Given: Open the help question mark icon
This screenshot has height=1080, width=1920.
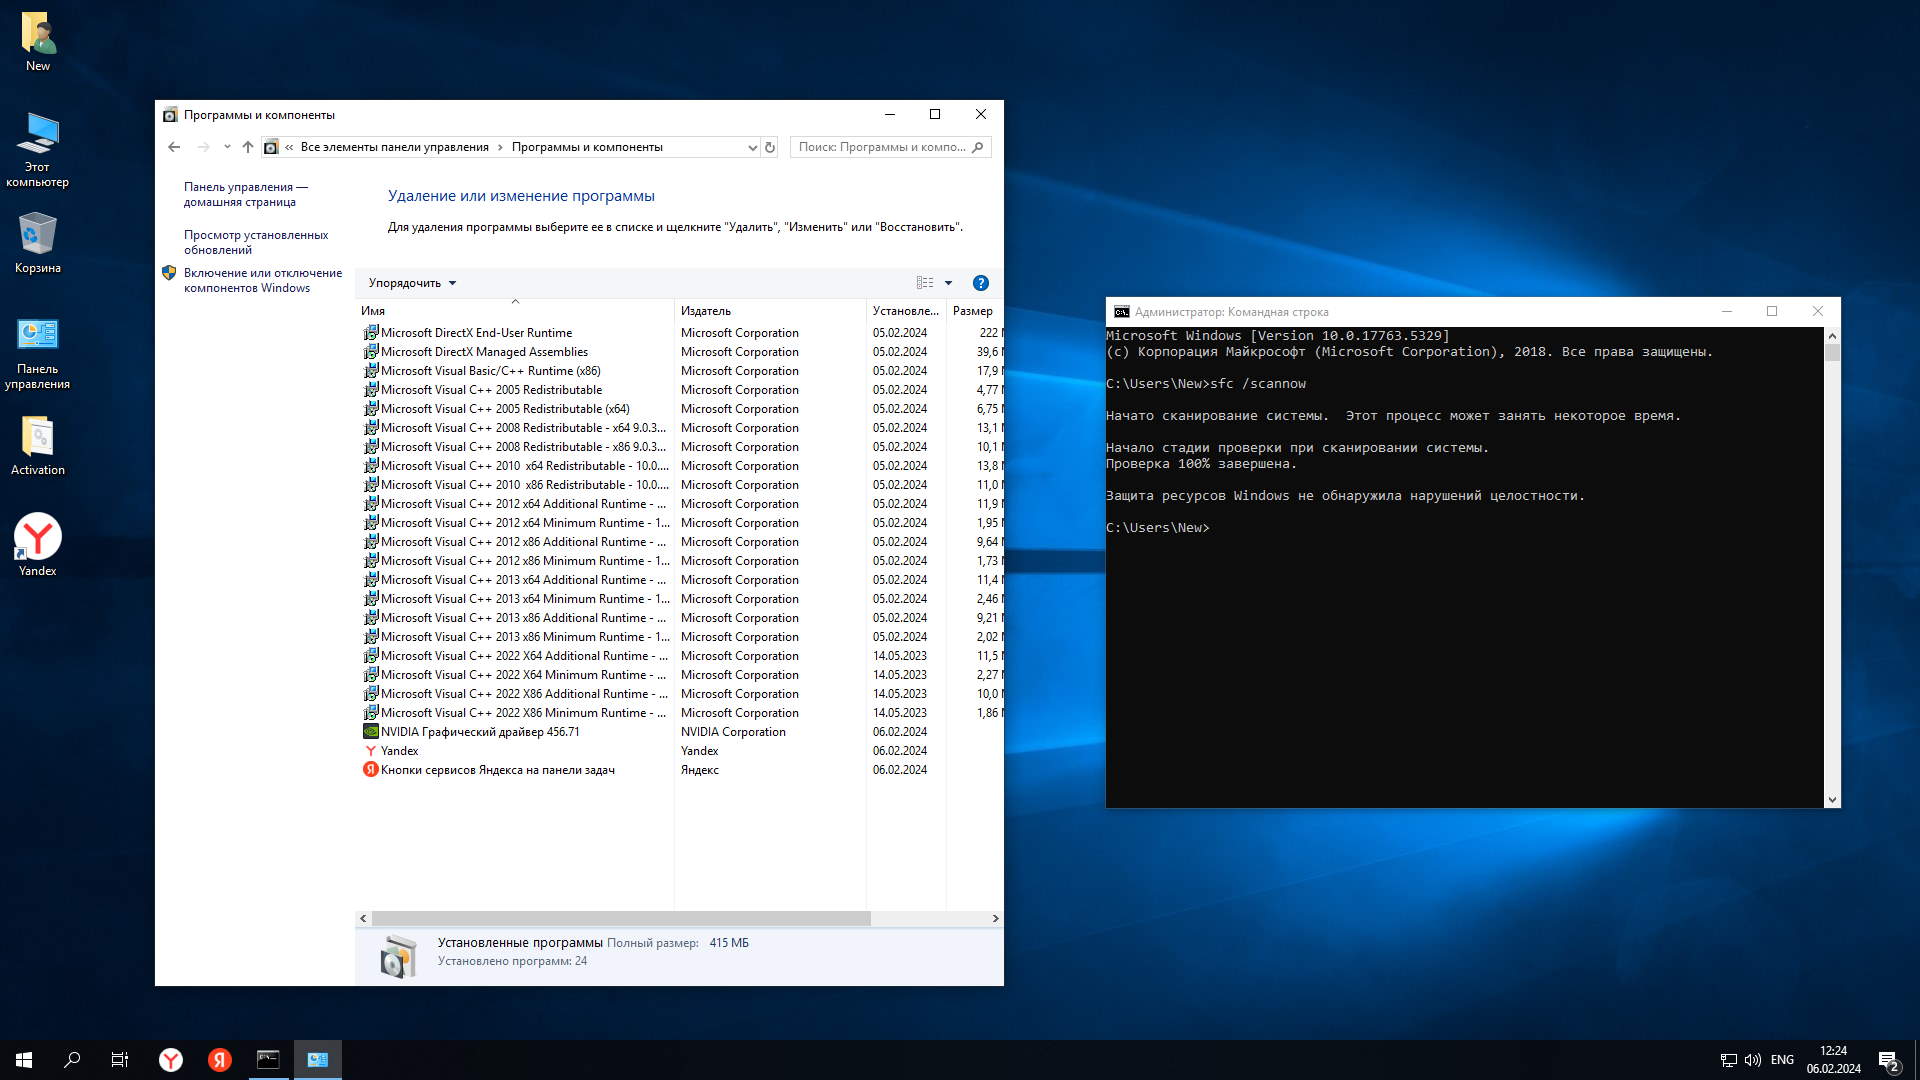Looking at the screenshot, I should (x=980, y=283).
